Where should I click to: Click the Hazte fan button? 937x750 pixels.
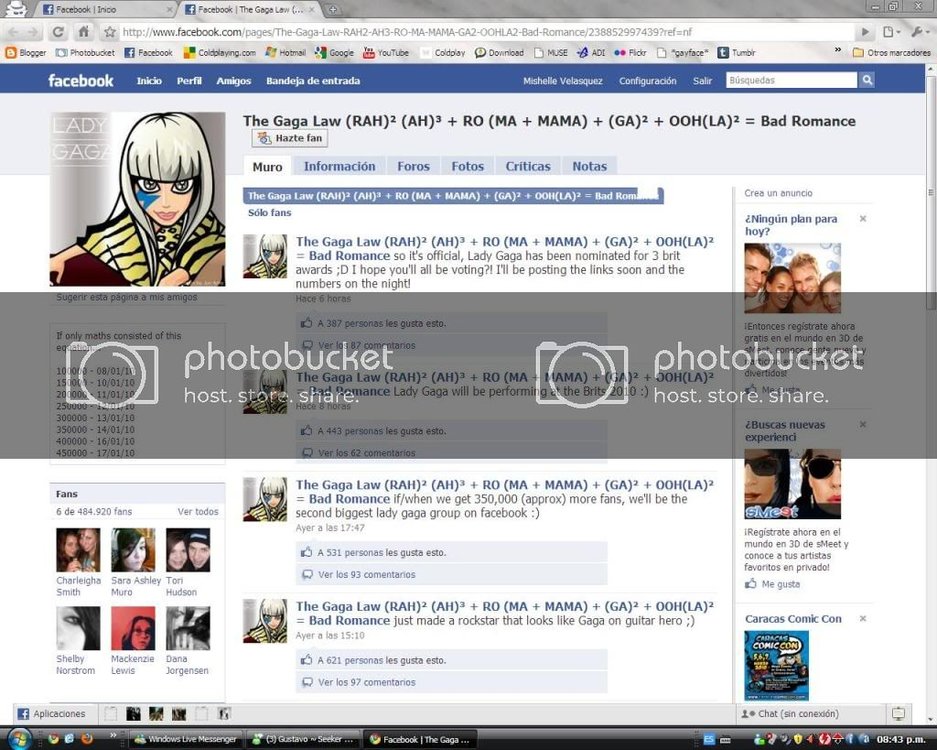290,138
